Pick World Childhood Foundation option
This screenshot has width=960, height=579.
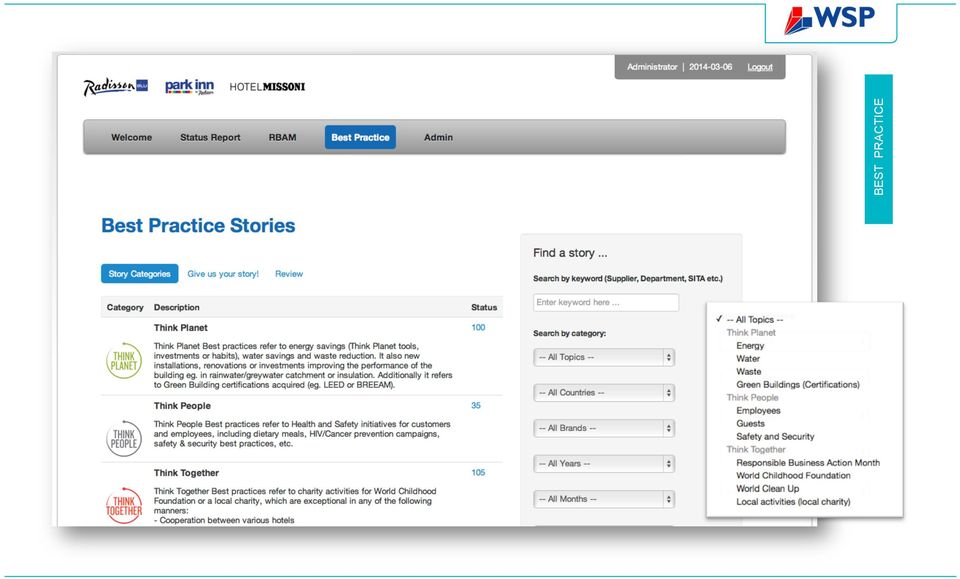click(x=793, y=476)
